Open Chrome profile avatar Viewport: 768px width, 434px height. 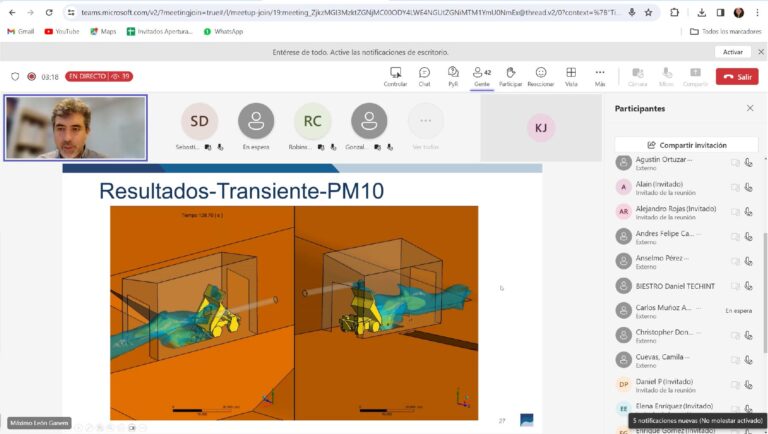pyautogui.click(x=739, y=13)
